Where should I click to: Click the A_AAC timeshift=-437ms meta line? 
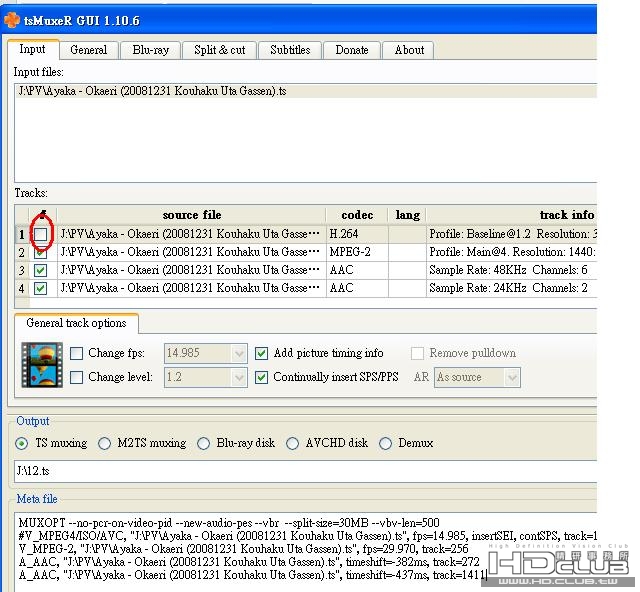click(253, 575)
